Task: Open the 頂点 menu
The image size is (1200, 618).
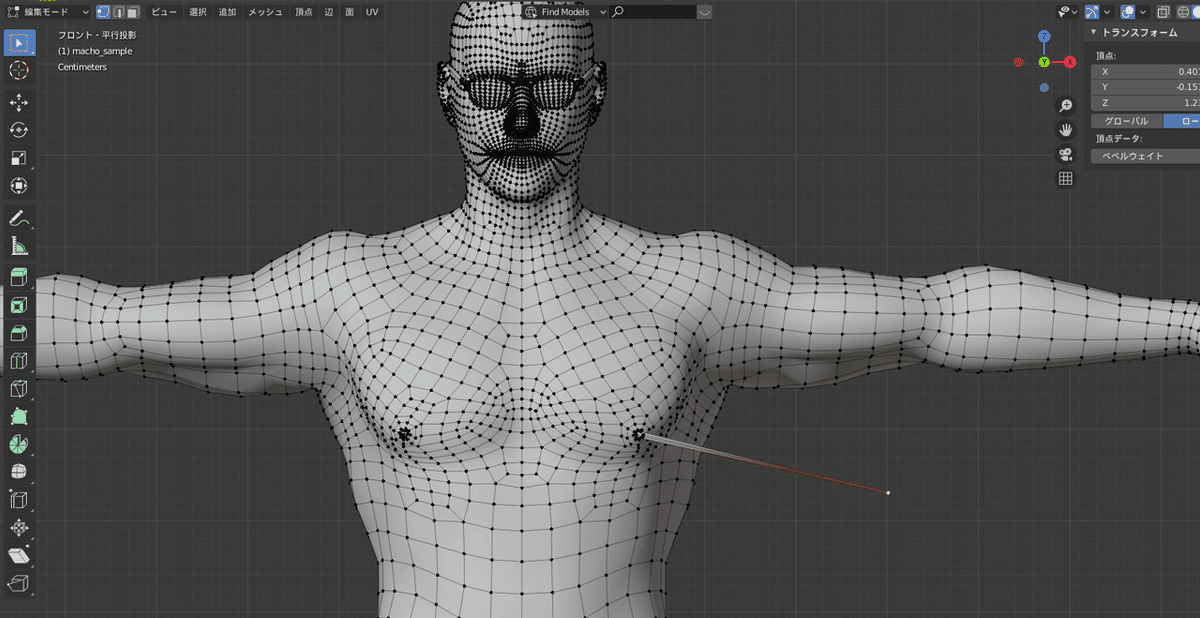Action: (x=303, y=12)
